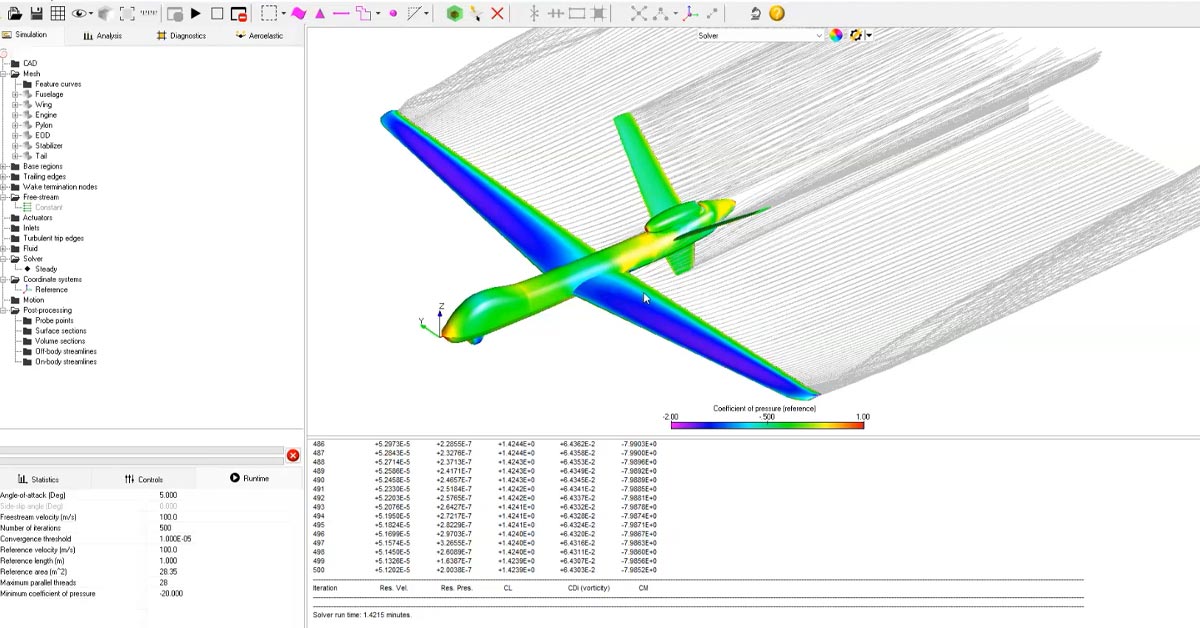Run the solver with the Play icon

coord(196,12)
